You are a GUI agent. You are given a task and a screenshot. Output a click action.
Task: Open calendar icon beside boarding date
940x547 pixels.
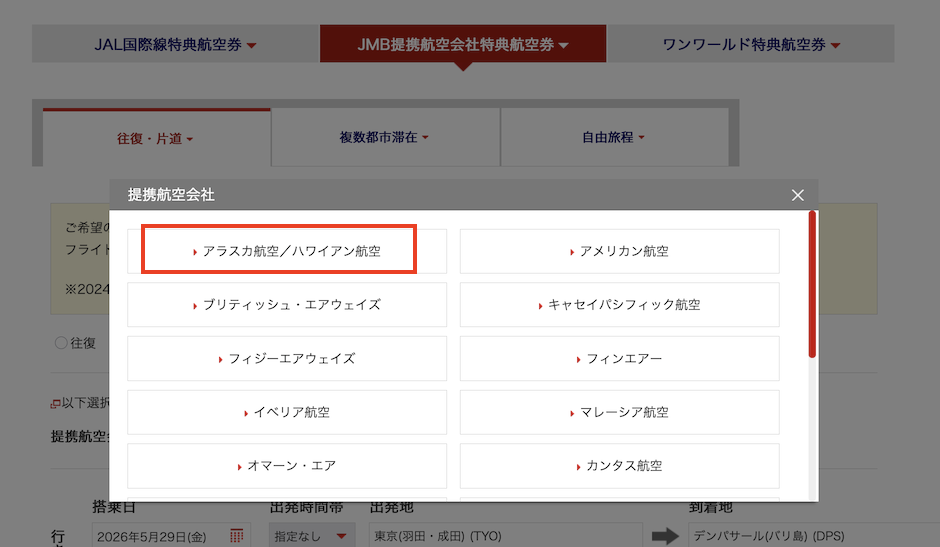pos(237,536)
